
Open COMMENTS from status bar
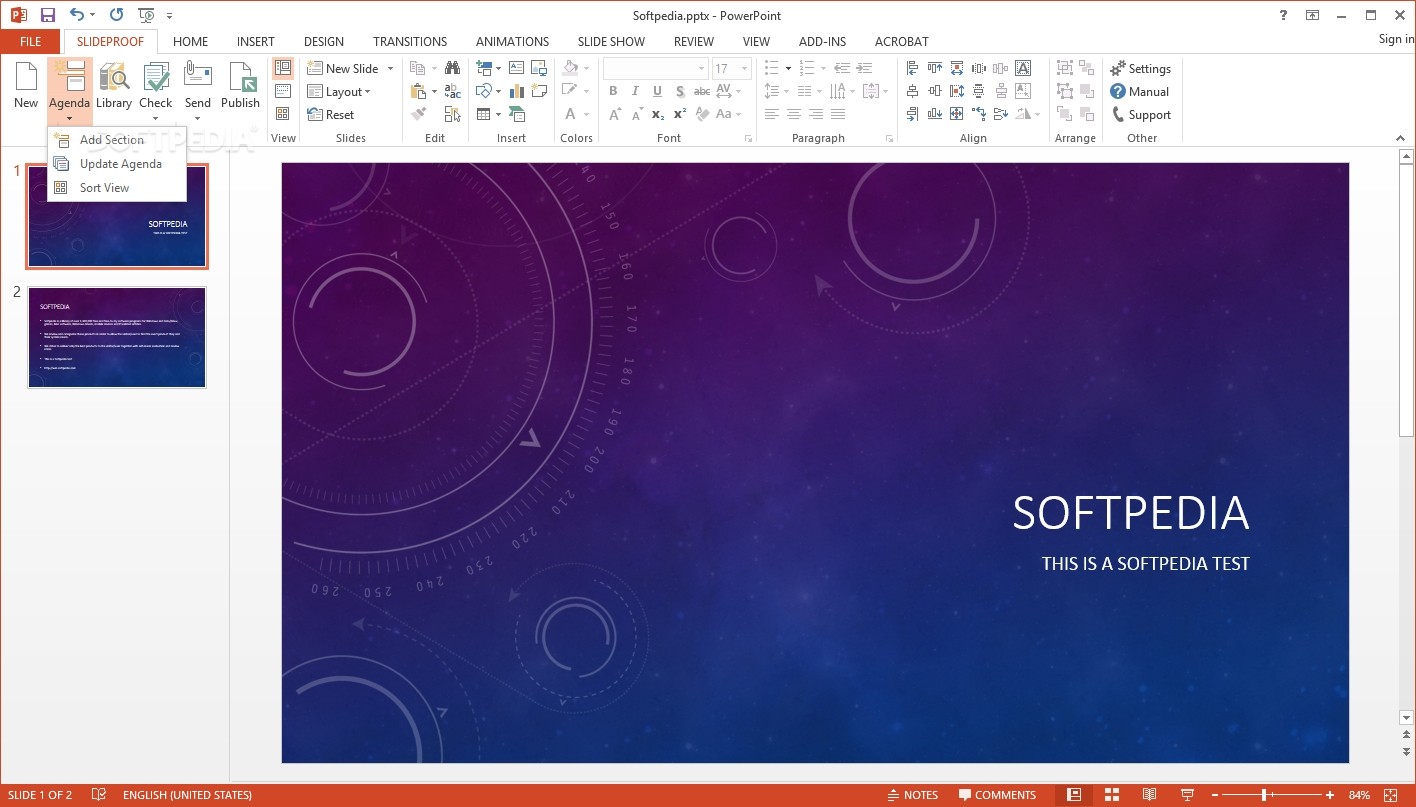point(997,795)
